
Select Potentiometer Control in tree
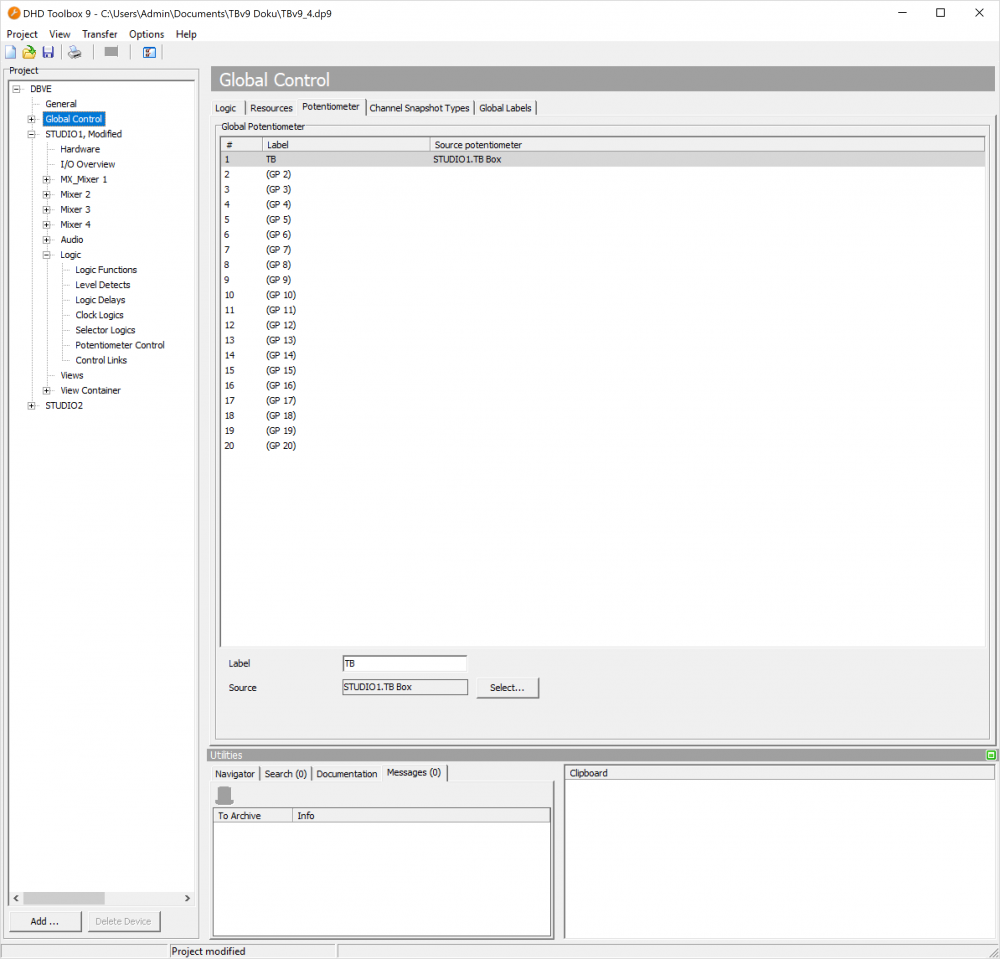120,345
